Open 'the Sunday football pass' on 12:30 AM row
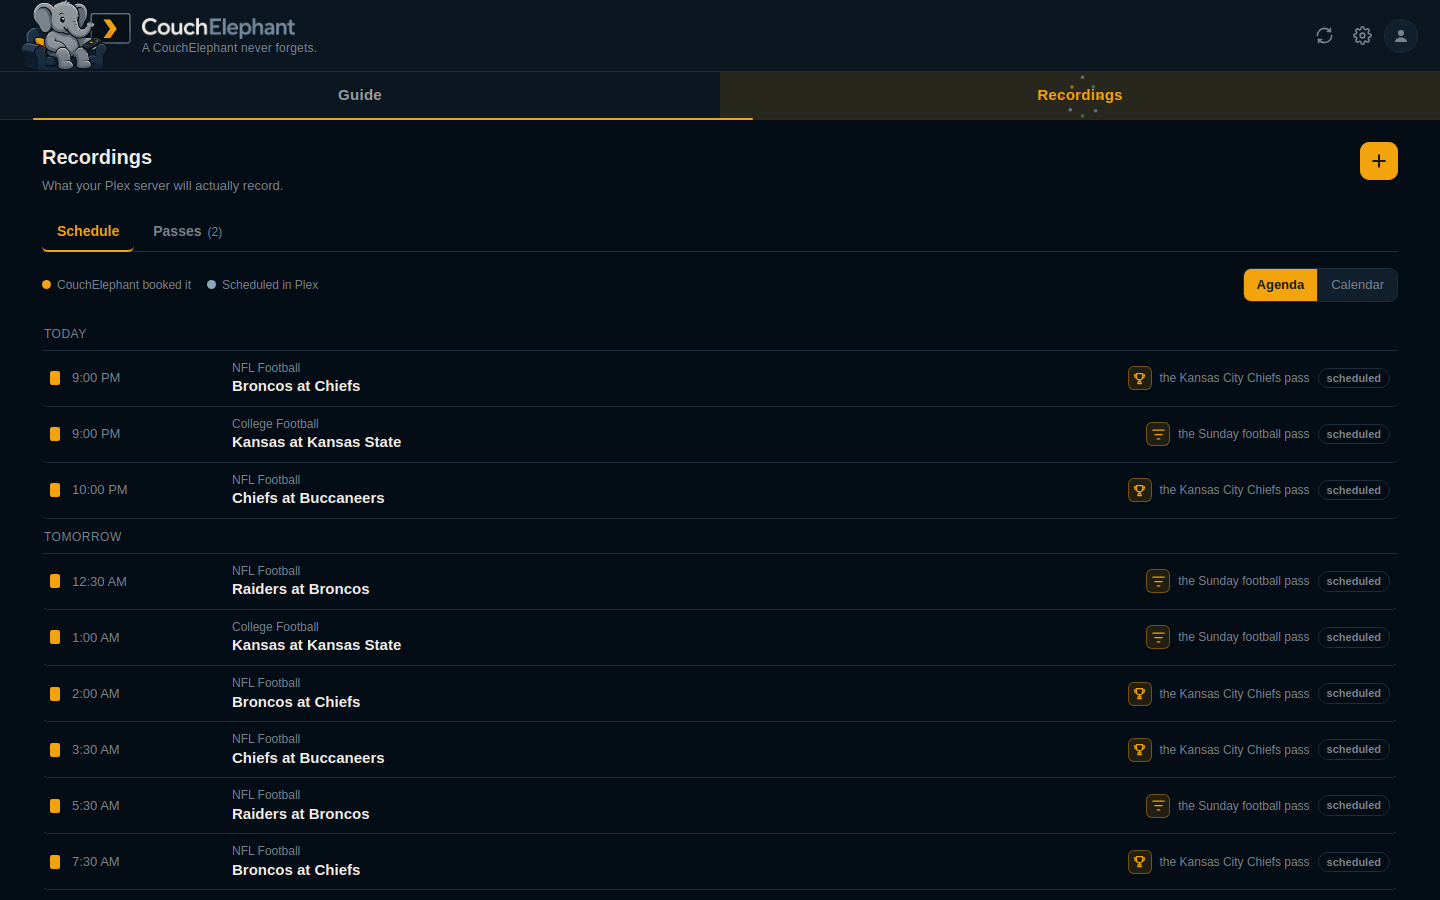Image resolution: width=1440 pixels, height=900 pixels. tap(1243, 581)
